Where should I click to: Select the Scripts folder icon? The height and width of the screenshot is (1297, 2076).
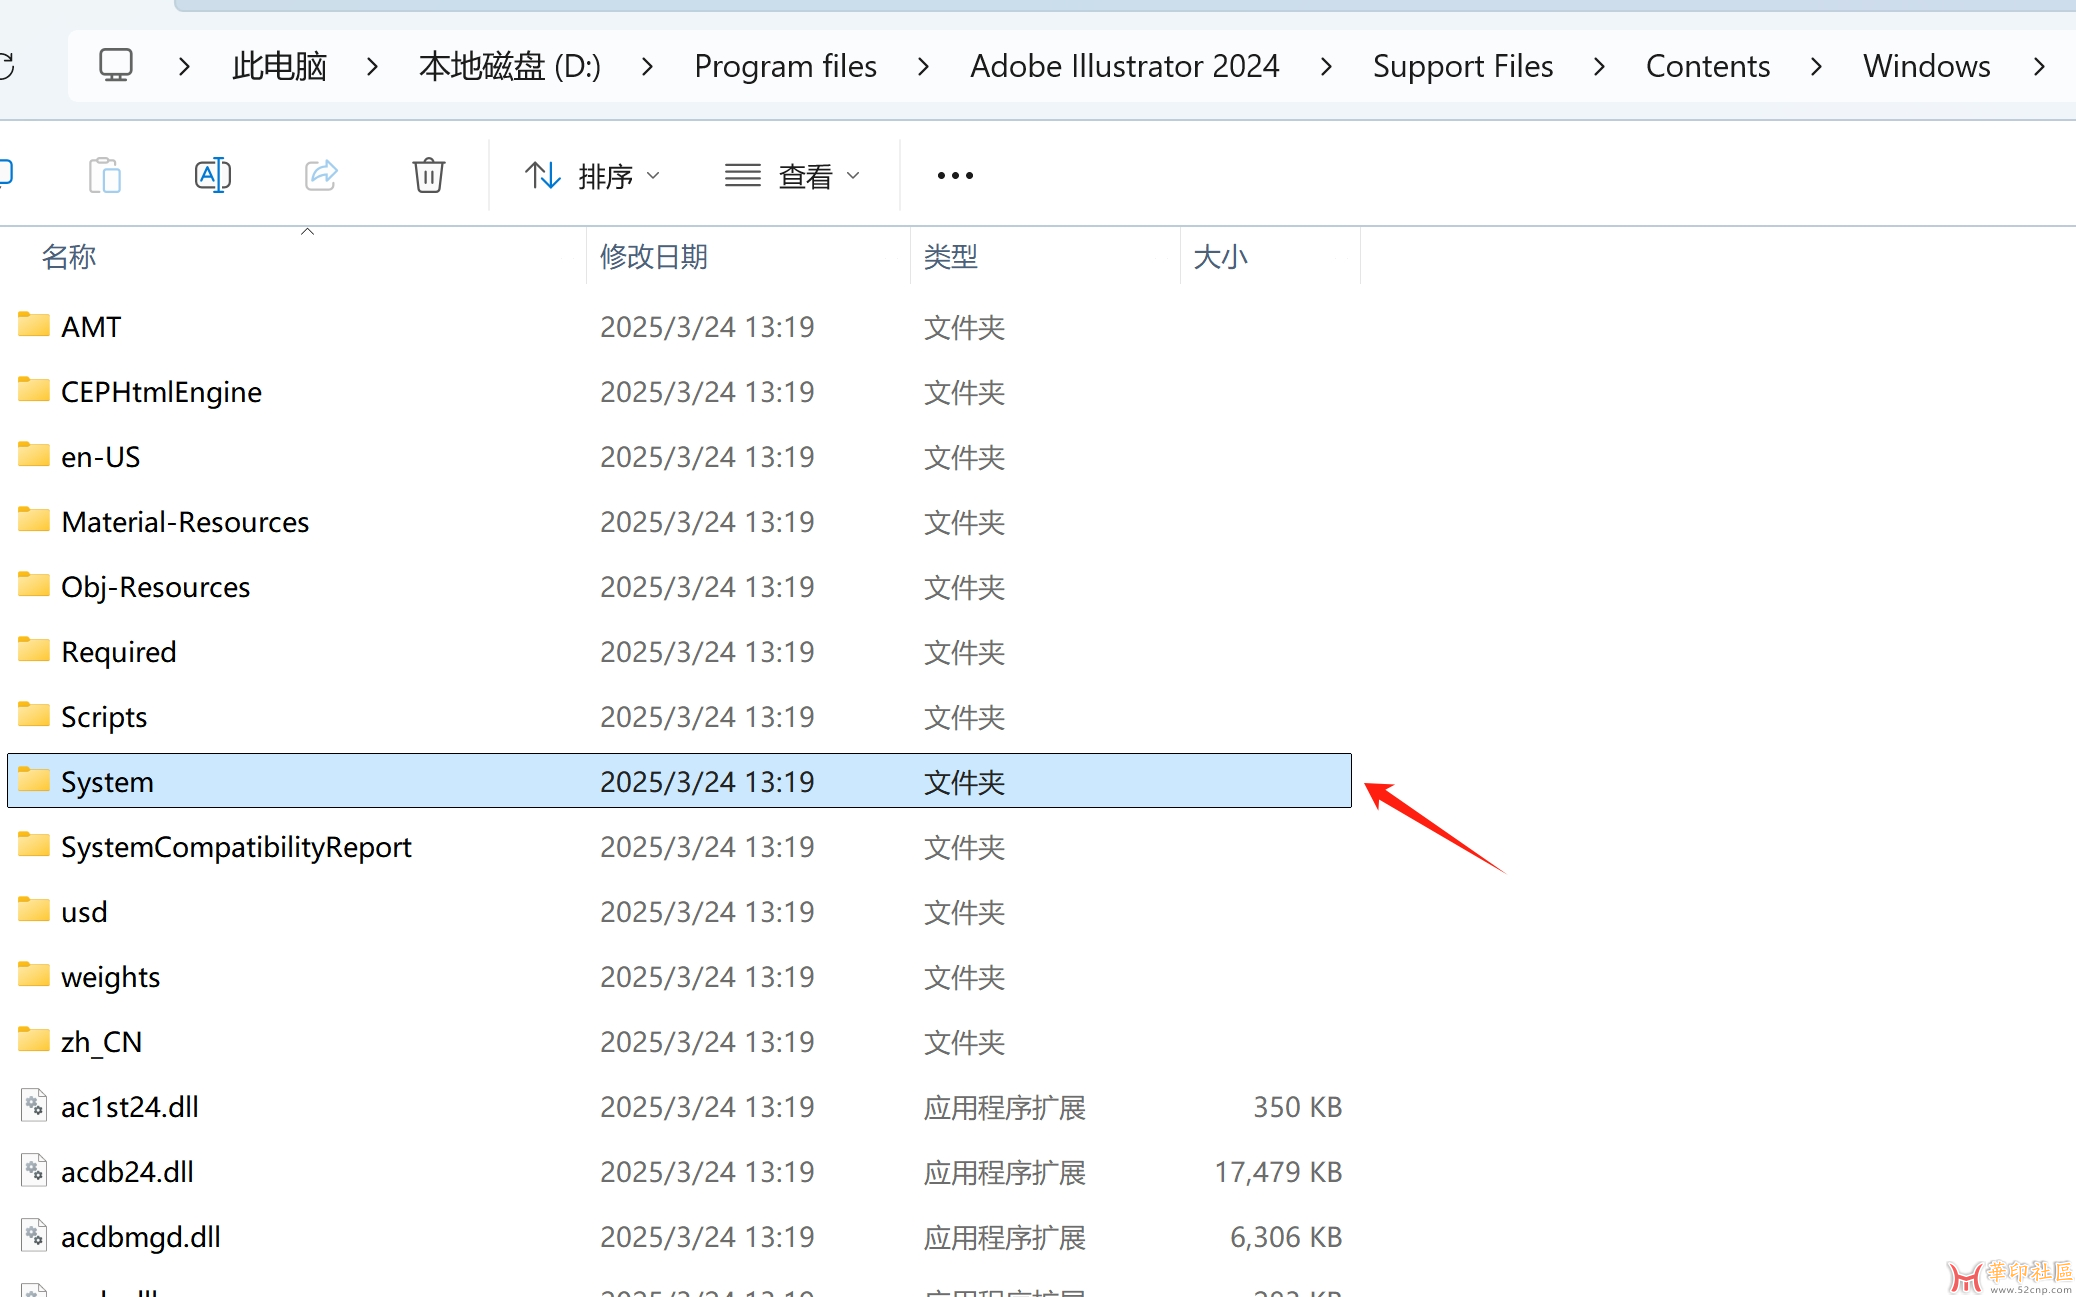pos(34,715)
